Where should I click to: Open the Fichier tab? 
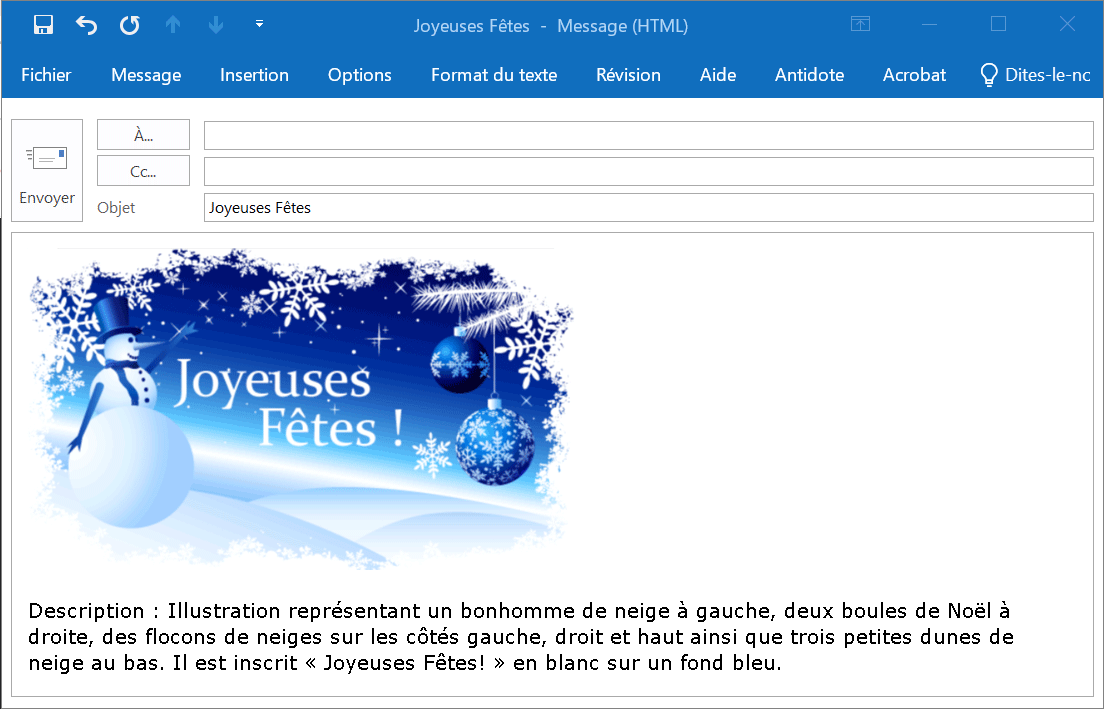coord(46,75)
